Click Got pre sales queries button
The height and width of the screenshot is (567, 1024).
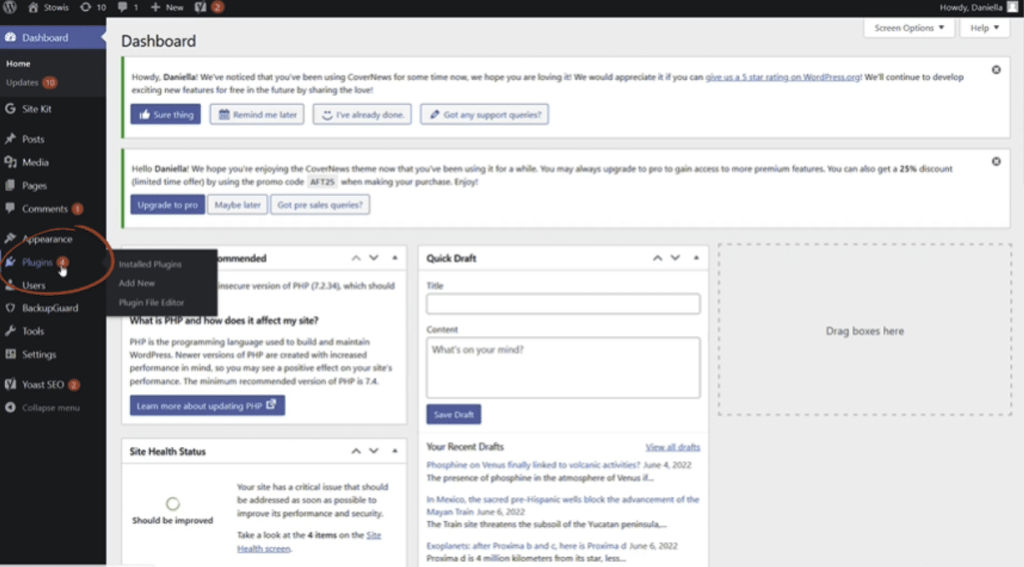coord(320,204)
